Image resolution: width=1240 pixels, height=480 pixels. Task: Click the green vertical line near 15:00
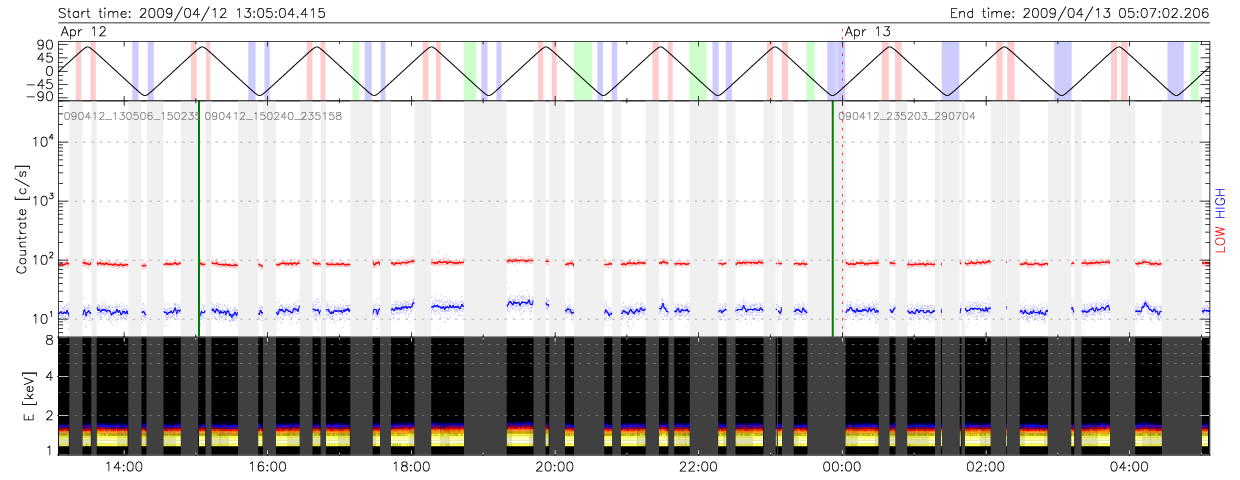point(199,220)
